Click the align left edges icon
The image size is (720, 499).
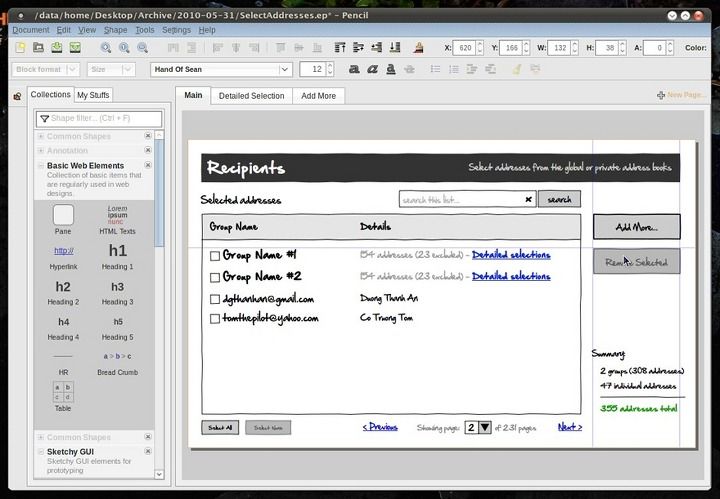coord(217,47)
